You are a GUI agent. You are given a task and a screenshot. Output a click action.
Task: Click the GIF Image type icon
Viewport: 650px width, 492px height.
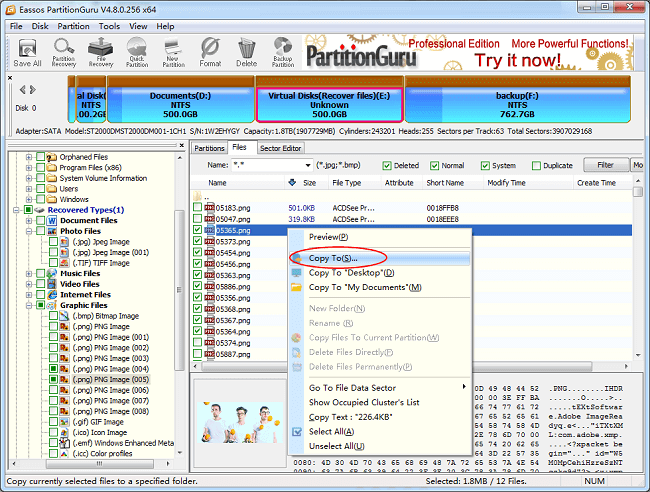click(x=64, y=422)
